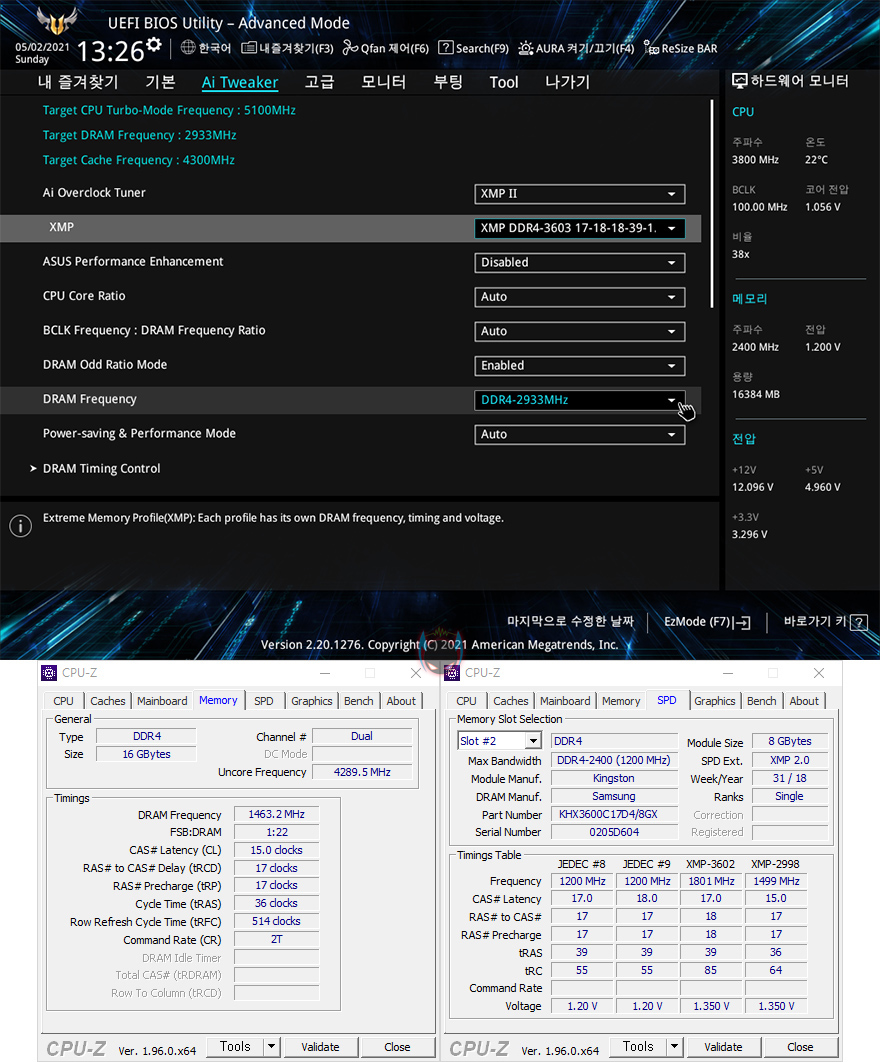Click Close in Memory CPU-Z window
The width and height of the screenshot is (880, 1062).
(x=397, y=1047)
